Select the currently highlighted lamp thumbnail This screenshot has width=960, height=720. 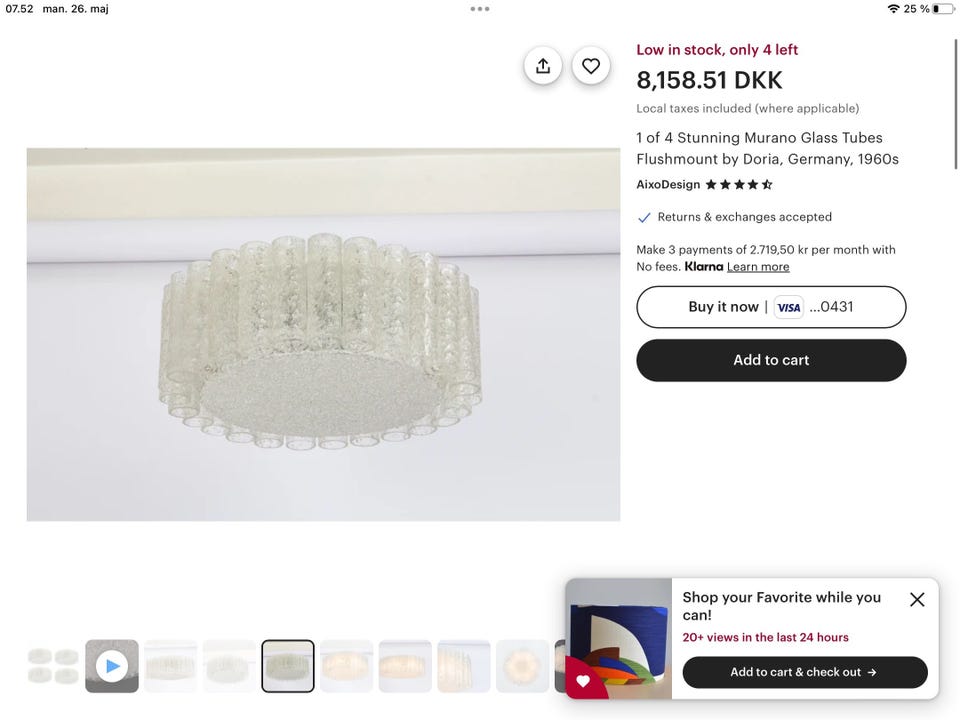pos(288,666)
